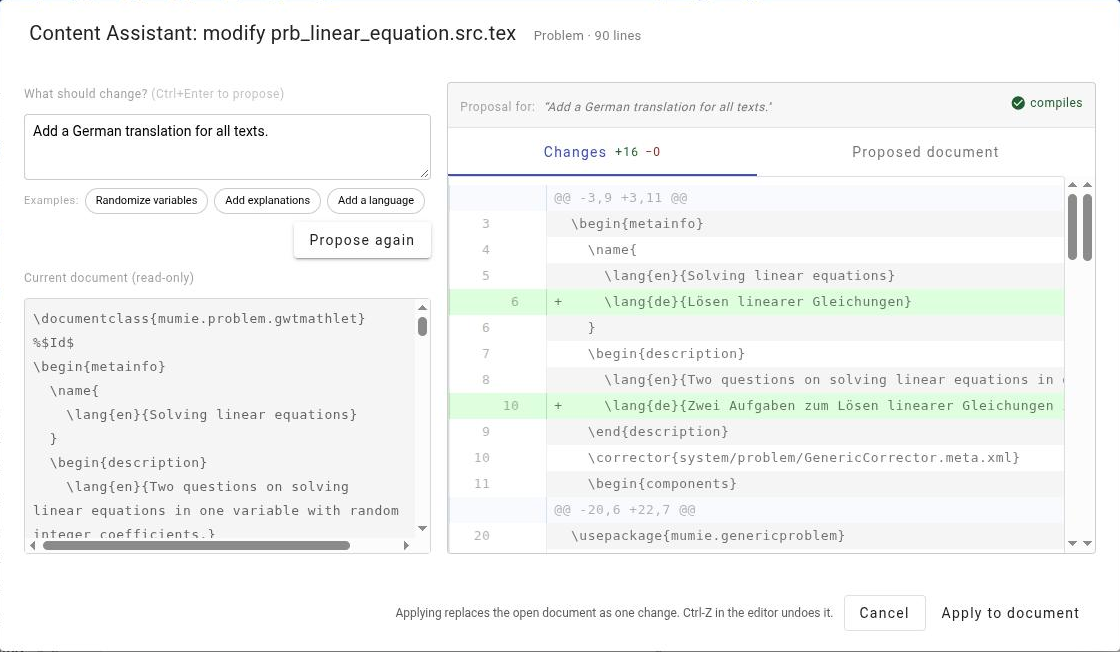This screenshot has width=1120, height=652.
Task: Click the outer proposal vertical scrollbar thumb
Action: (x=1087, y=227)
